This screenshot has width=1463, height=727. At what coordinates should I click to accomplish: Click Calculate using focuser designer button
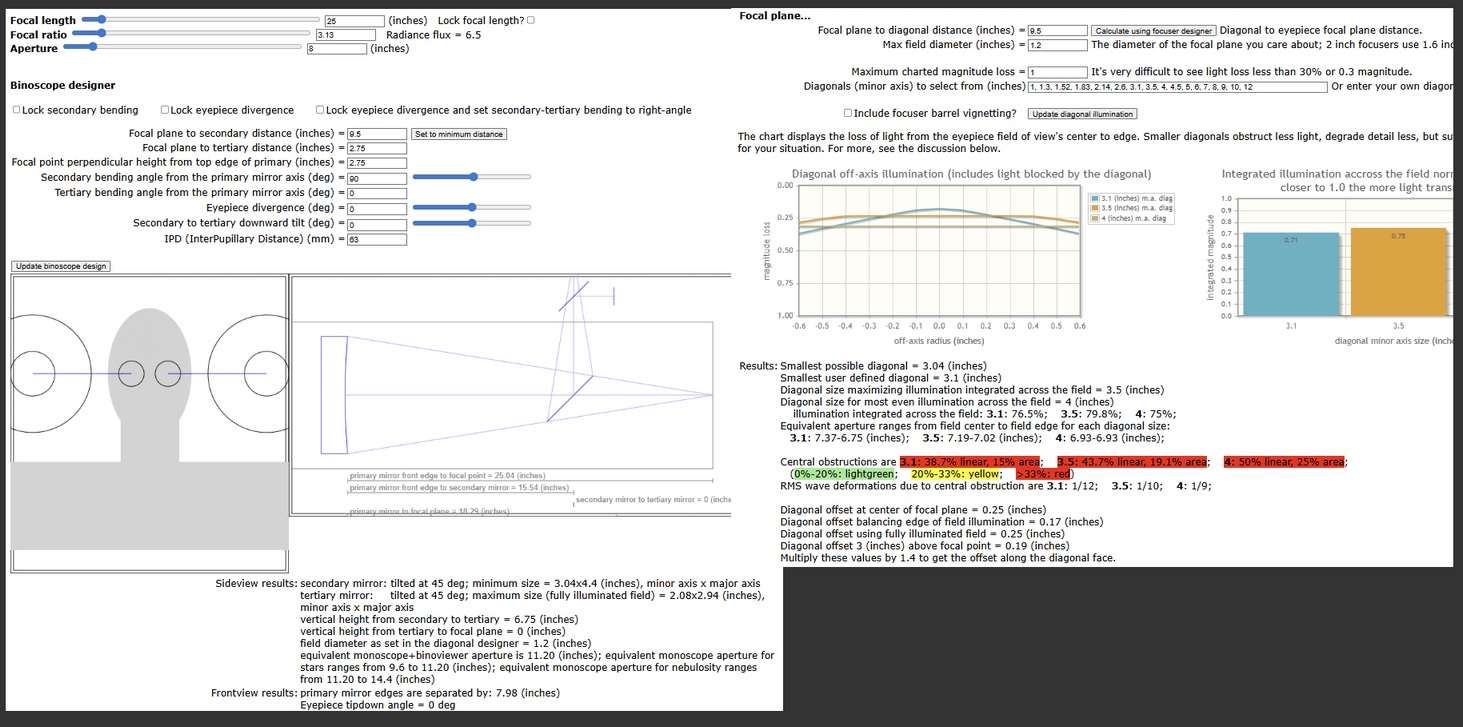pyautogui.click(x=1154, y=31)
